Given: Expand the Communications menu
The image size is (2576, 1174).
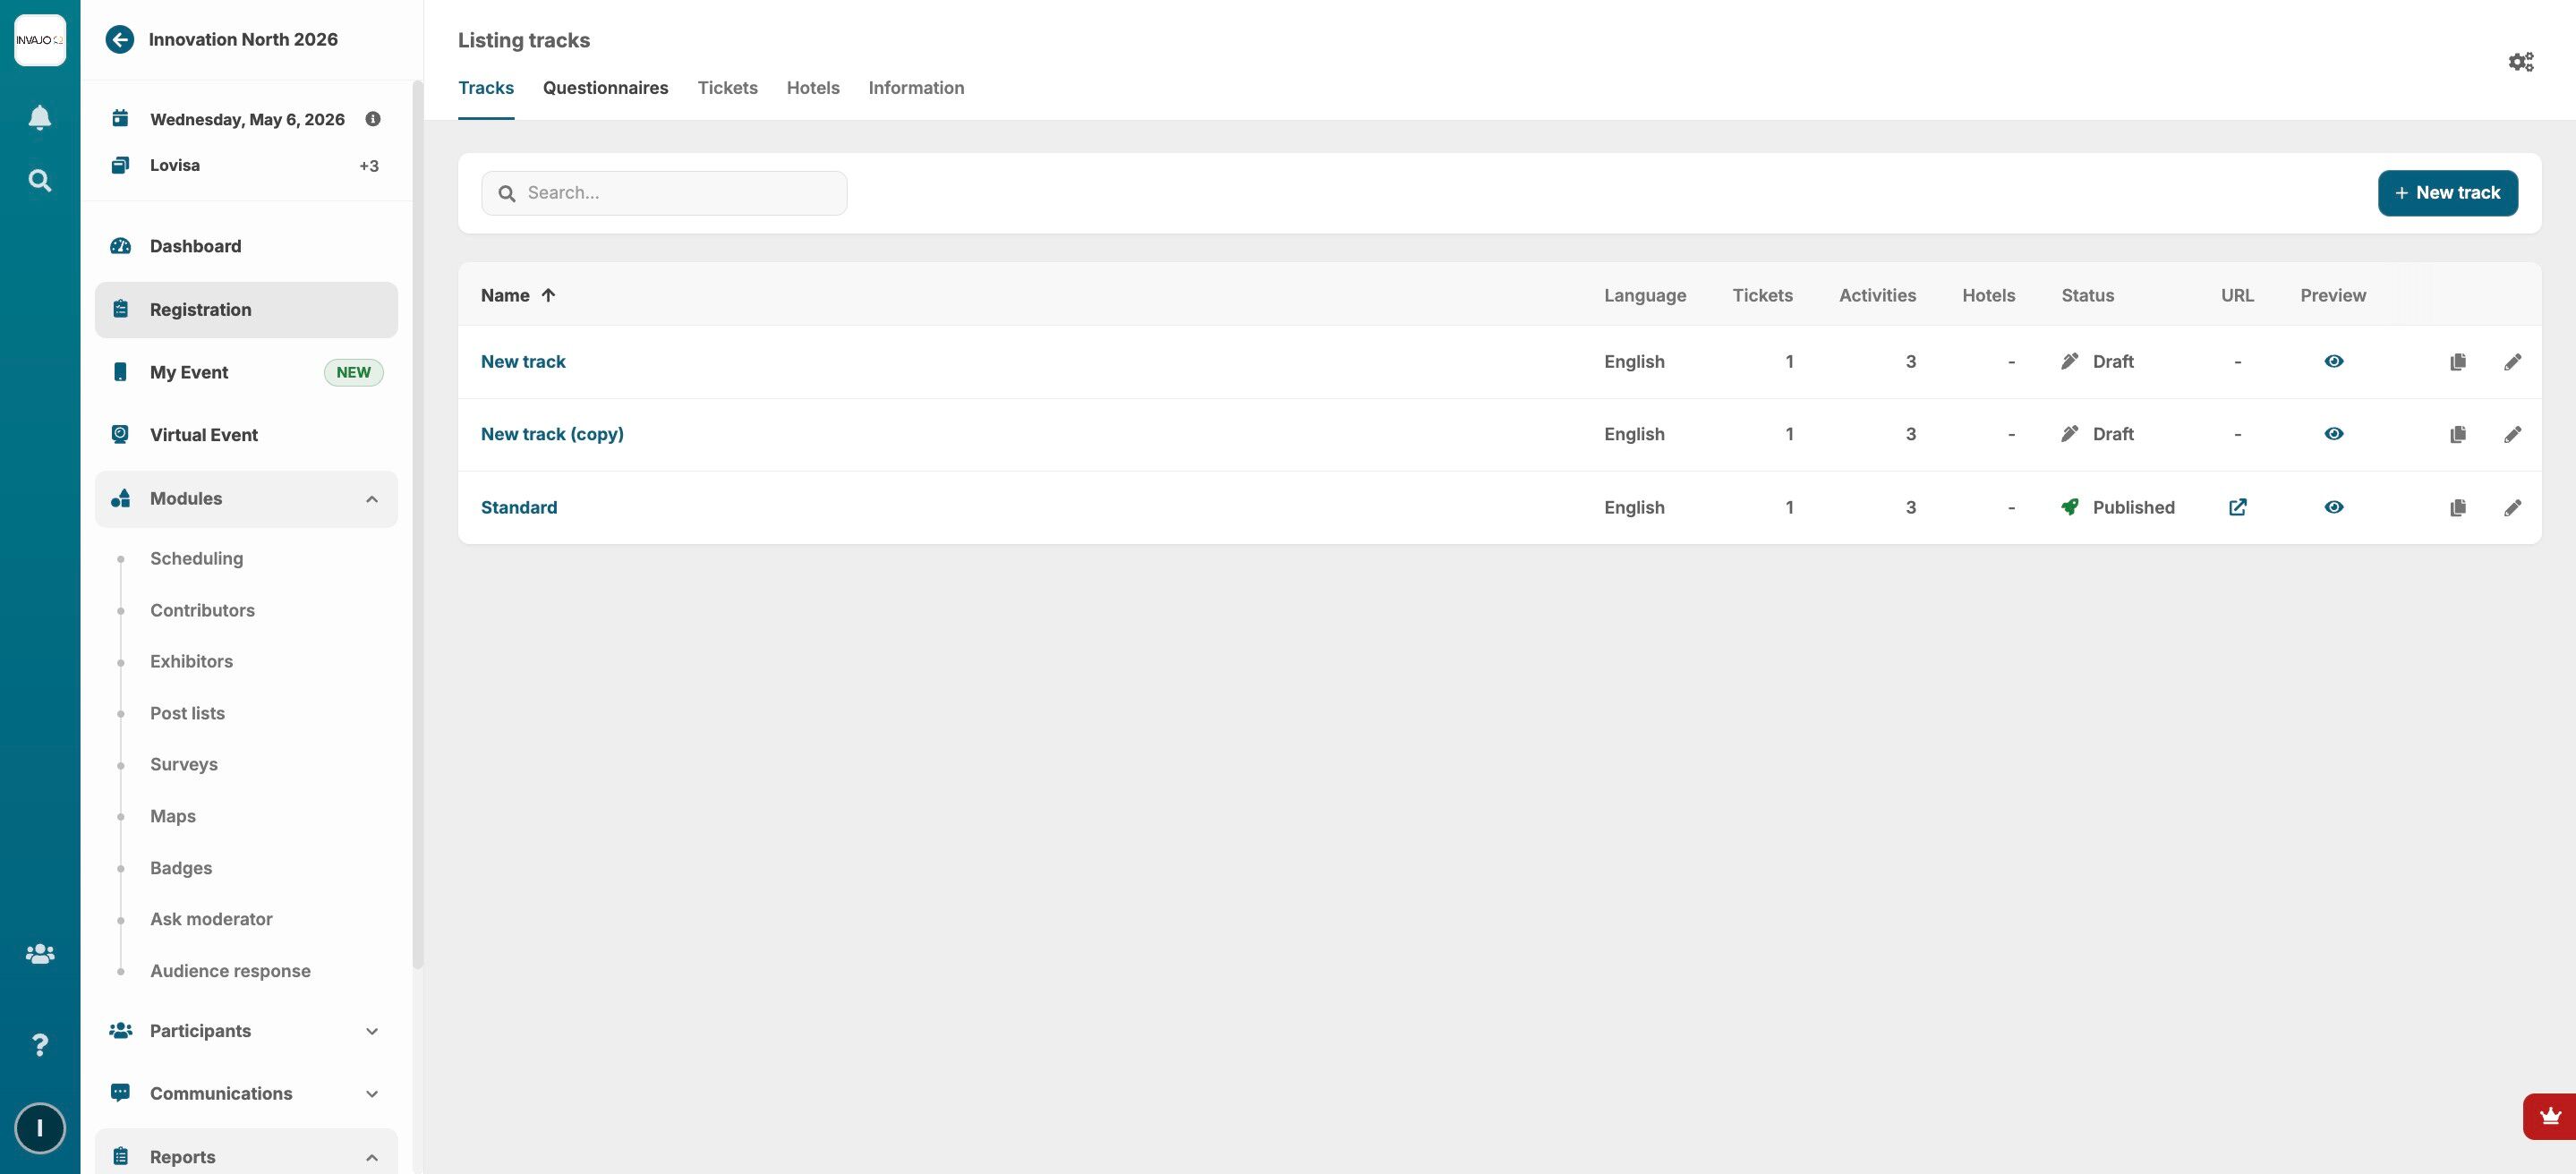Looking at the screenshot, I should pyautogui.click(x=371, y=1094).
